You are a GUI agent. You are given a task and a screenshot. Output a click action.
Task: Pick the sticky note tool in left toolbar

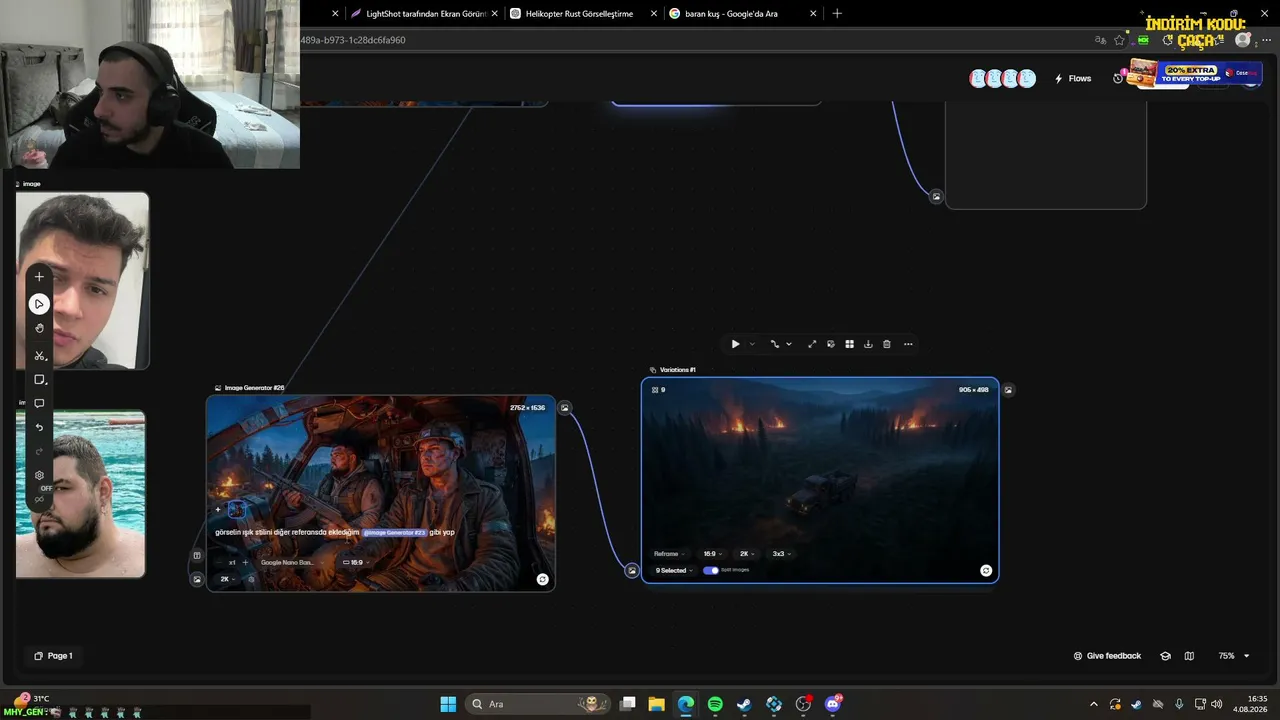click(39, 380)
